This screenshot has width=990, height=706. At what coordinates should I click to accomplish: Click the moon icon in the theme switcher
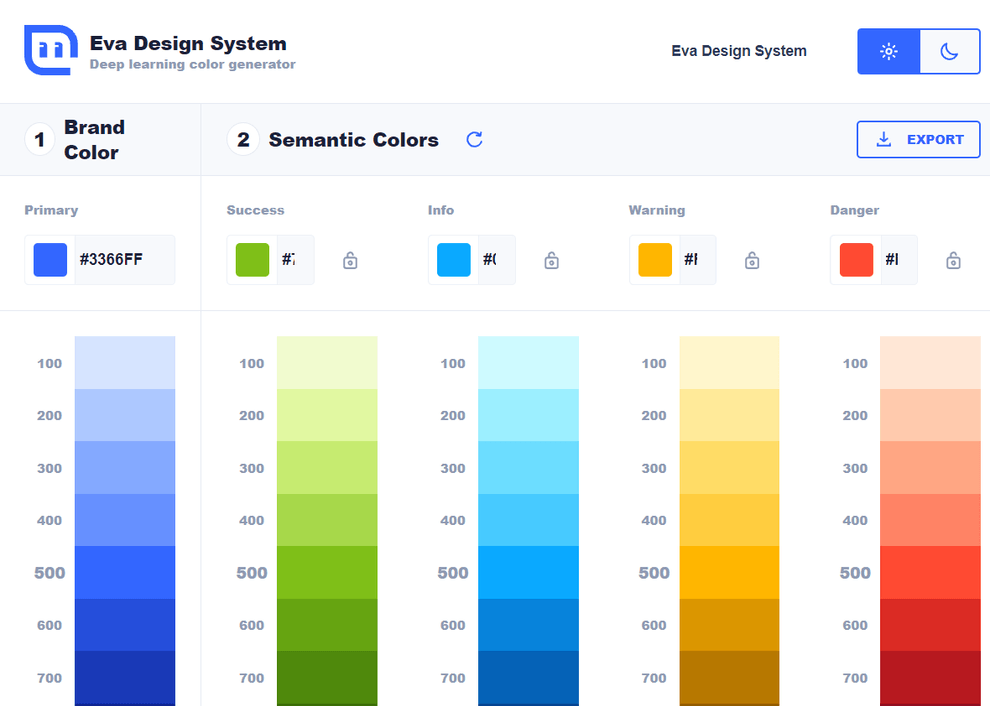click(950, 51)
